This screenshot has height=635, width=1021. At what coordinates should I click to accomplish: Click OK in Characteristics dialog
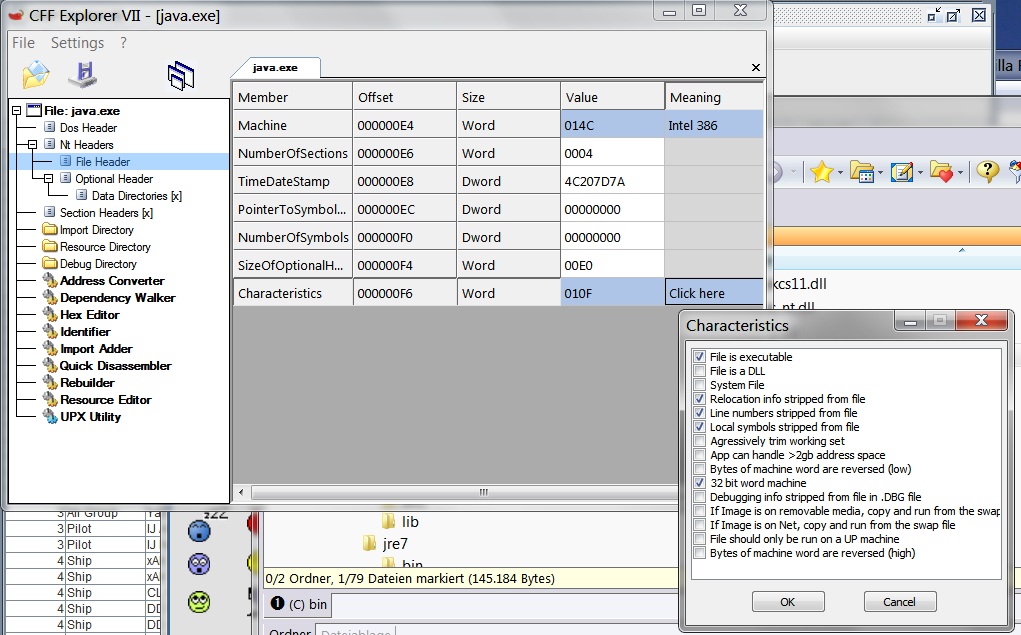(x=788, y=602)
